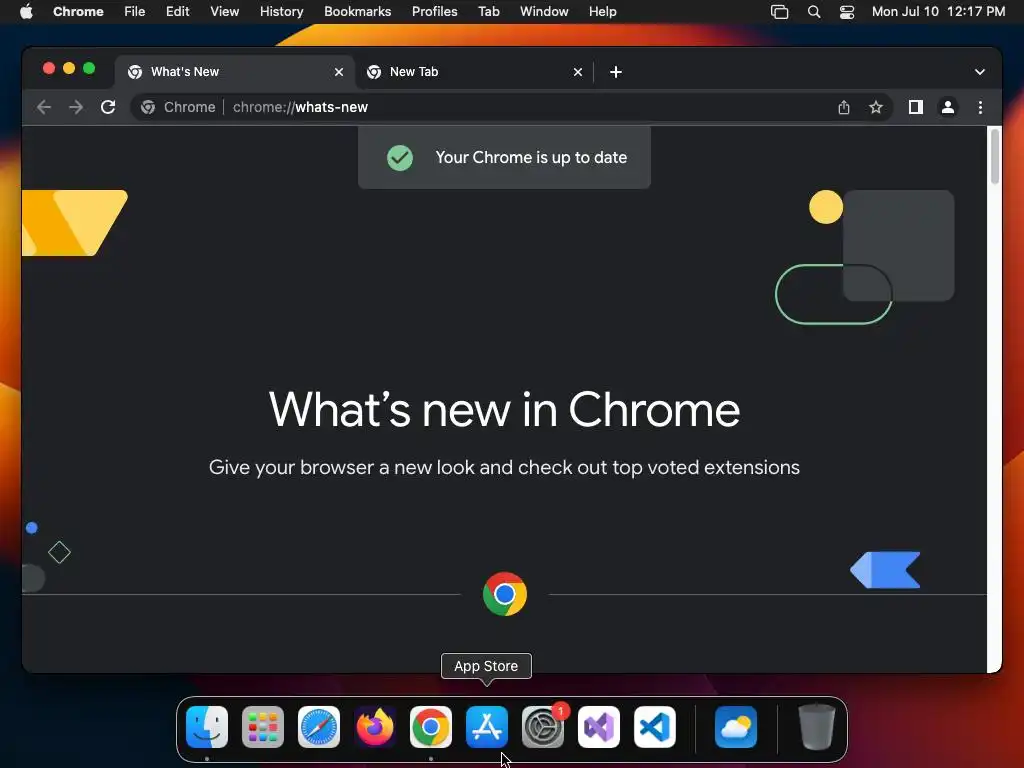Share this page via share icon

[844, 107]
